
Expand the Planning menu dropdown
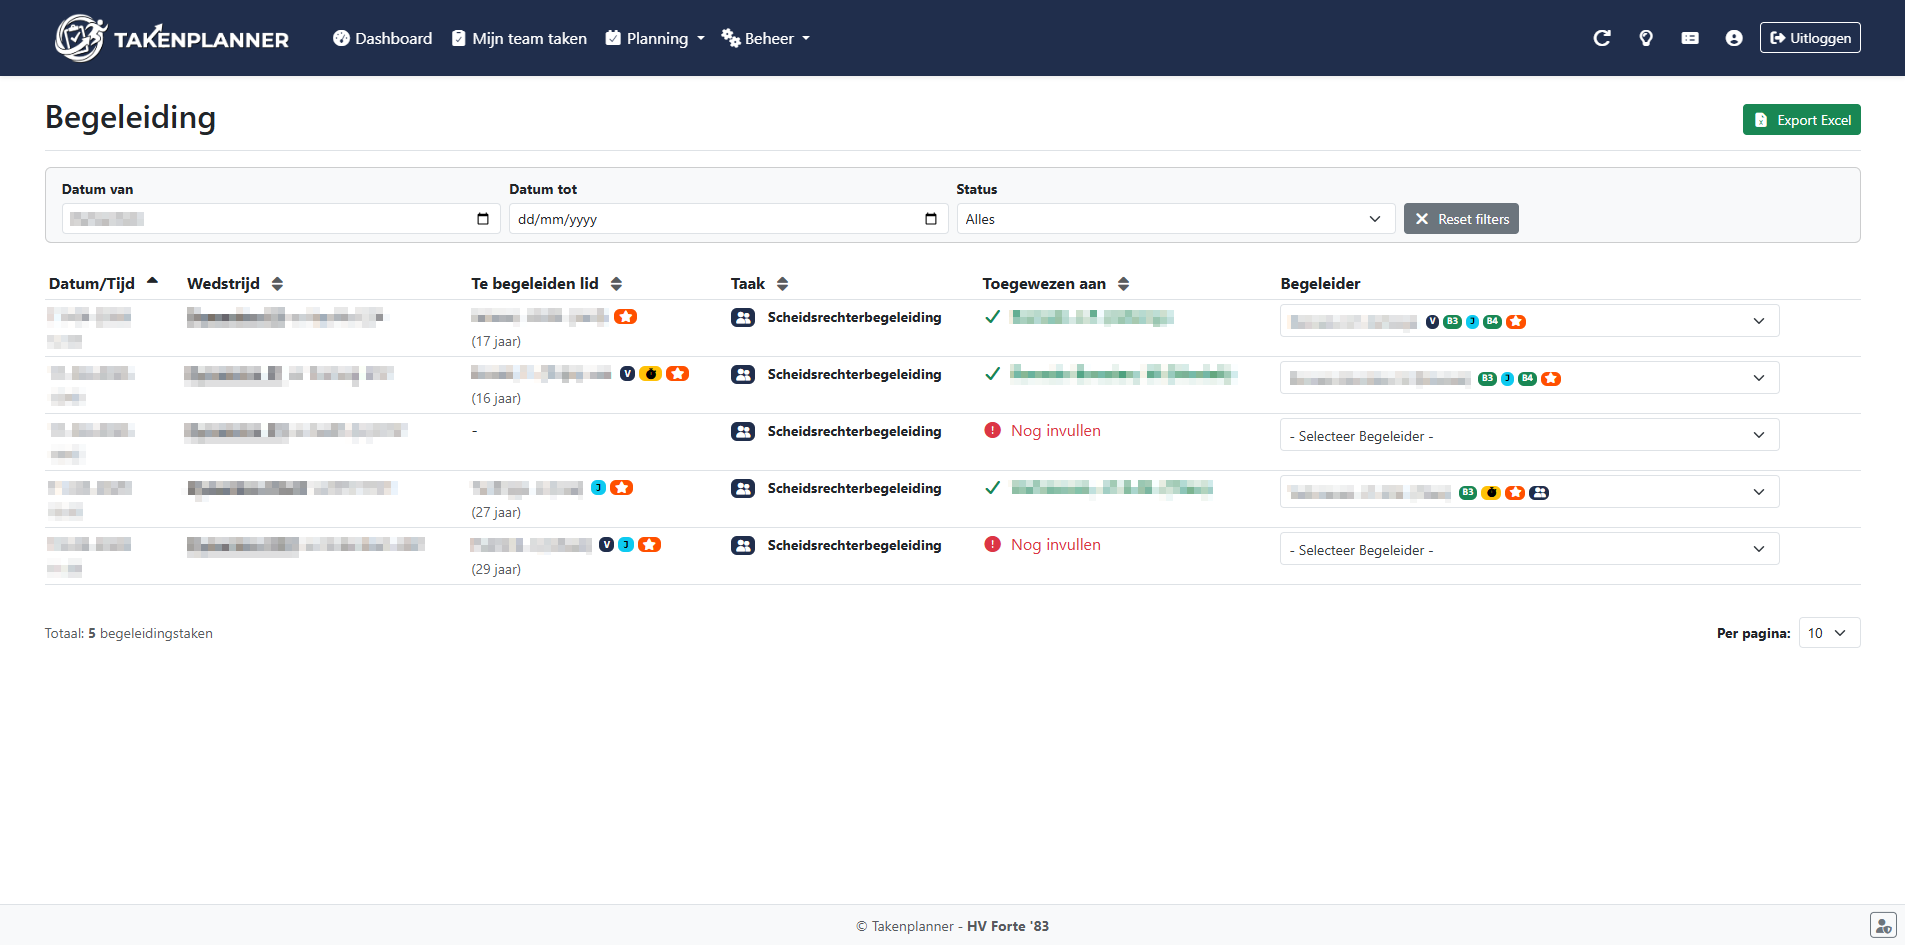pos(656,38)
